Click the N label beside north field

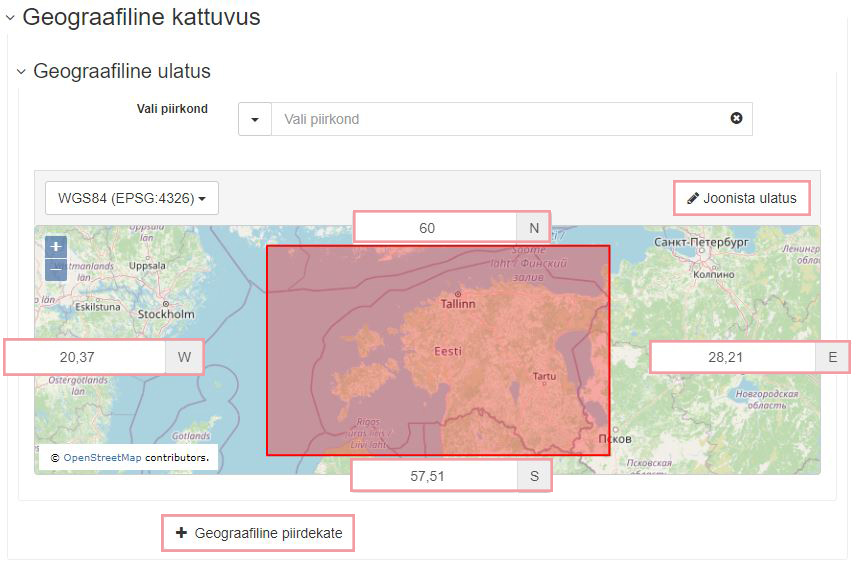[x=533, y=227]
